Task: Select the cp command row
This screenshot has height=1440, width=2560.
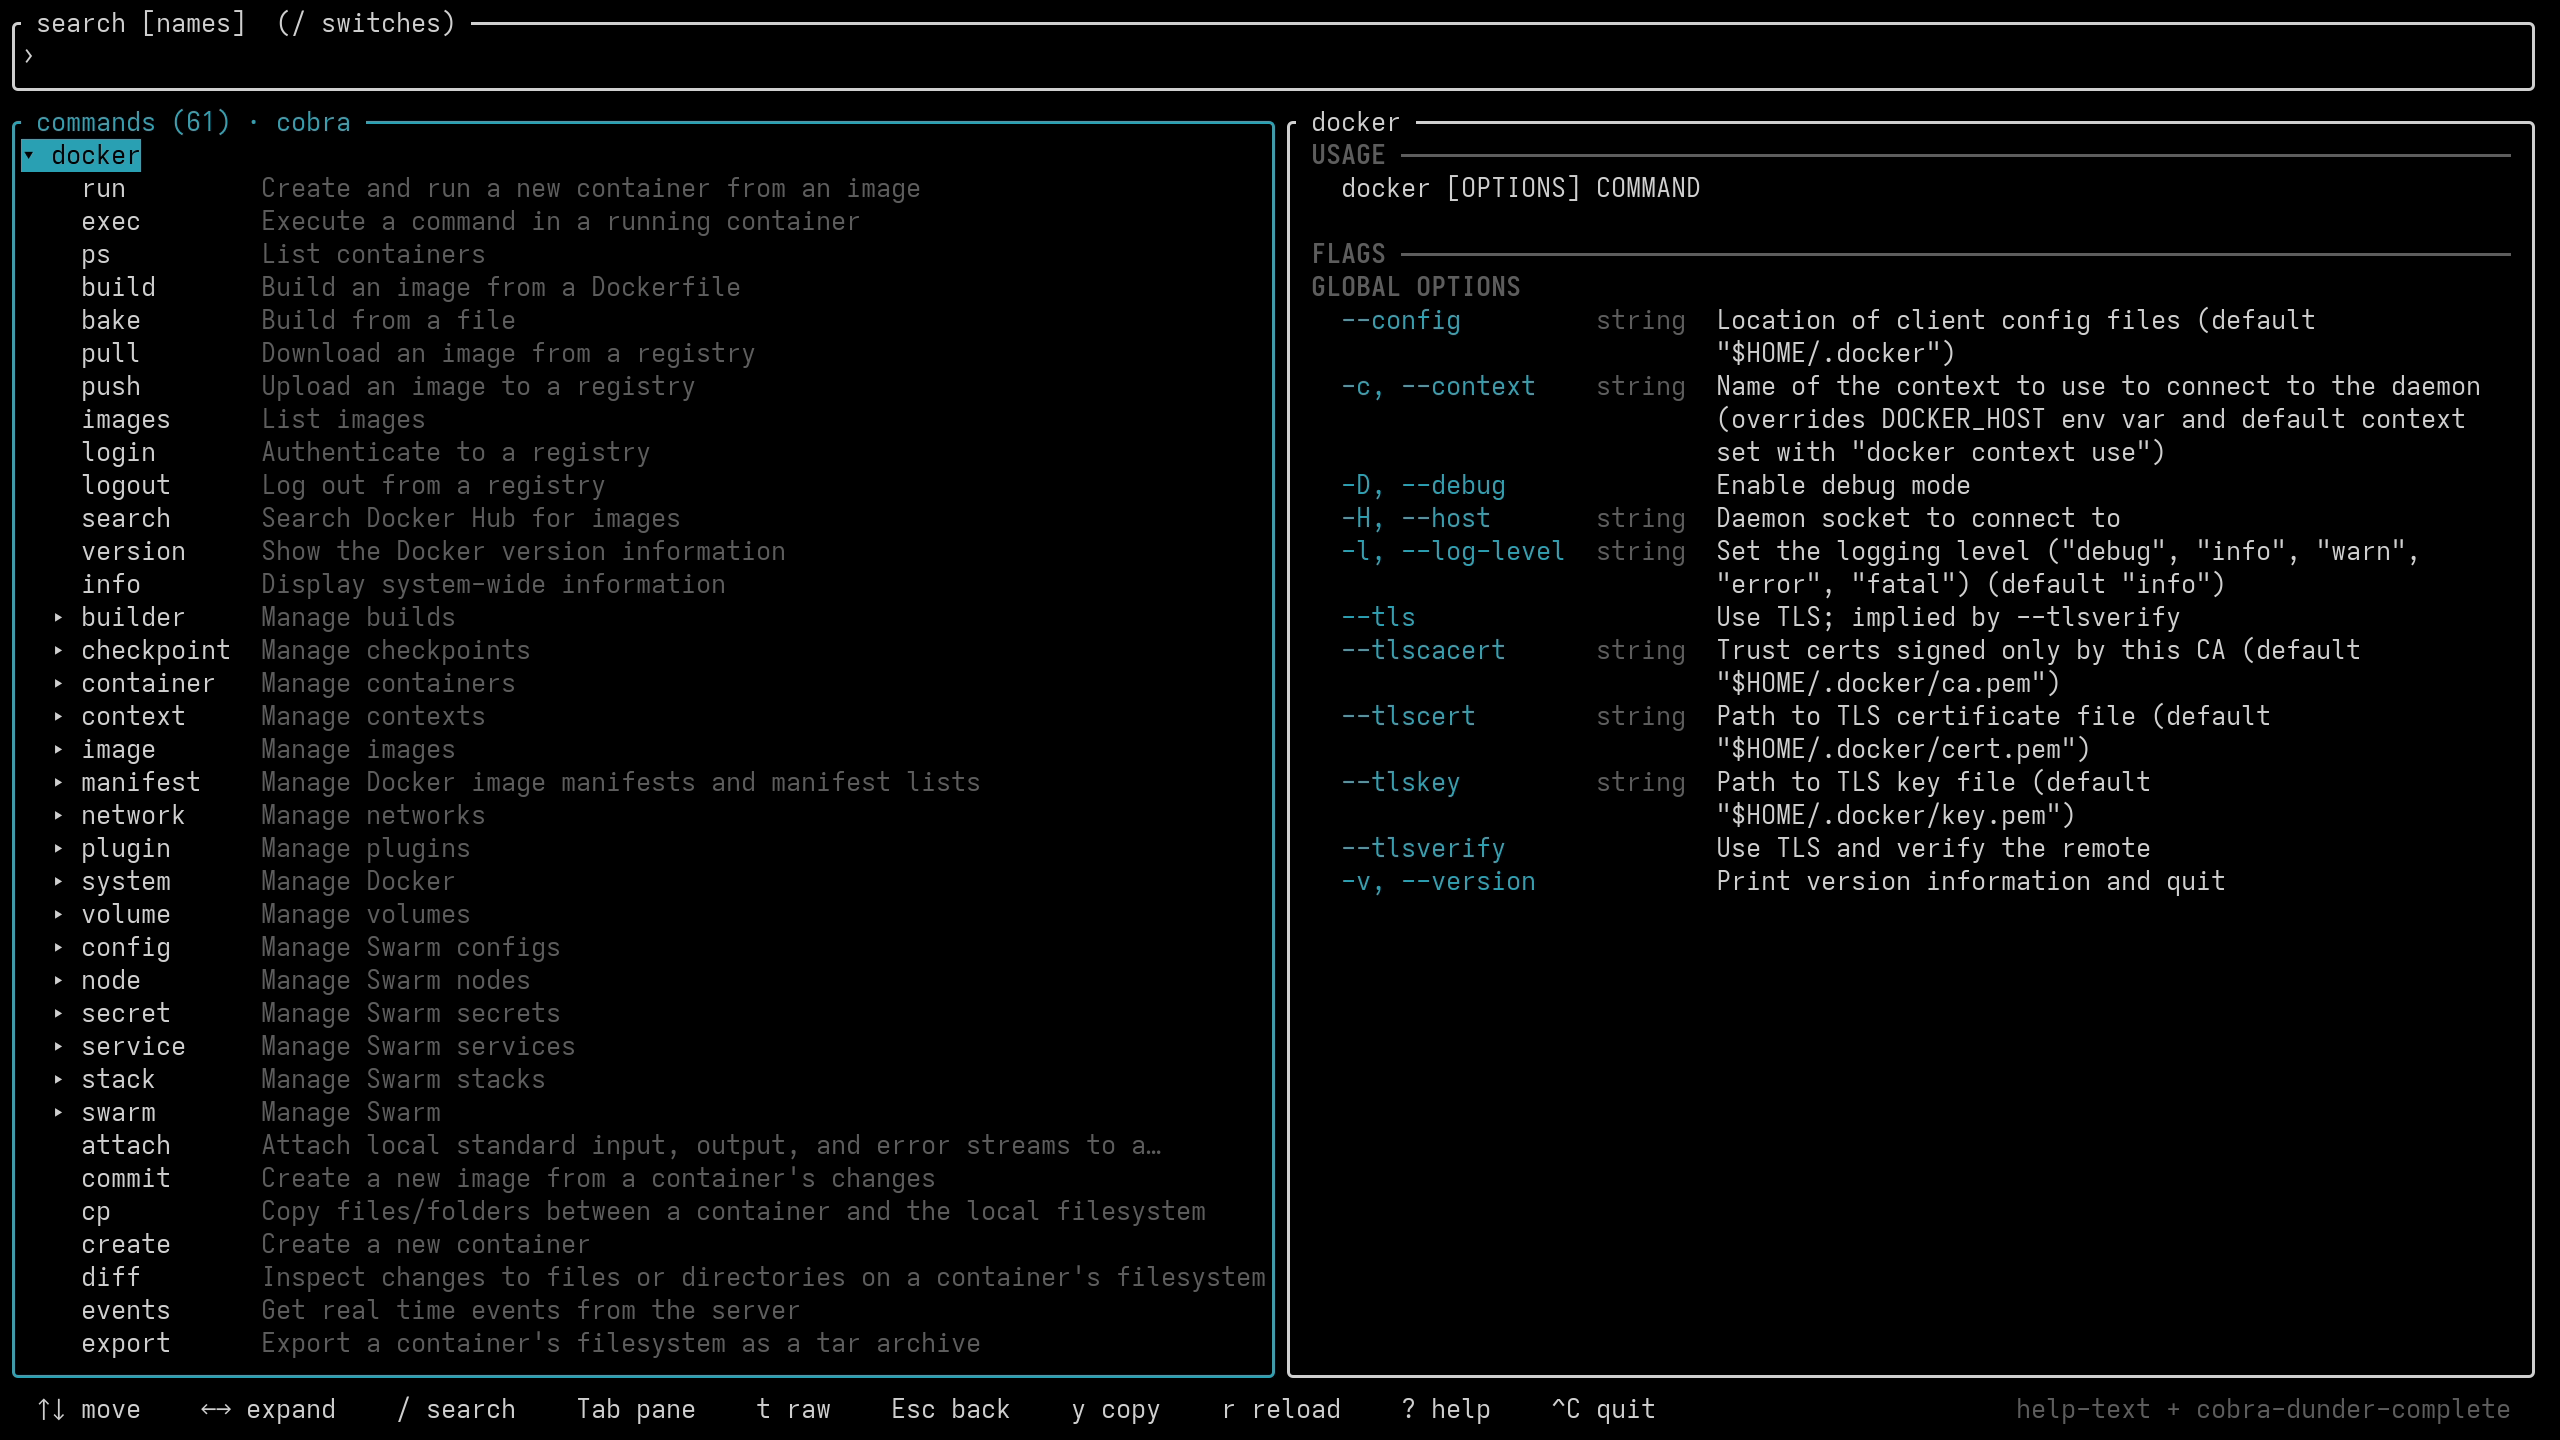Action: click(x=645, y=1212)
